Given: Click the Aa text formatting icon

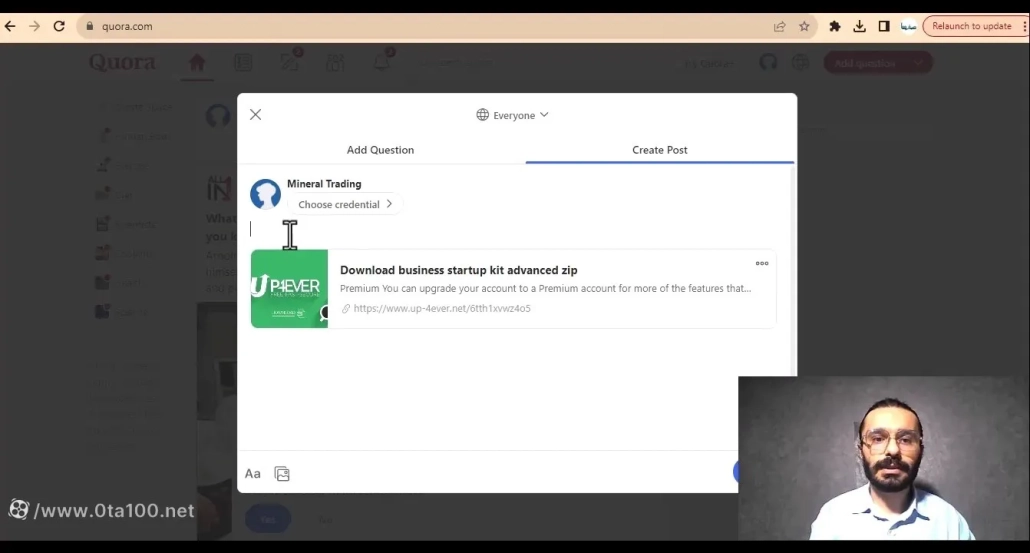Looking at the screenshot, I should 253,474.
